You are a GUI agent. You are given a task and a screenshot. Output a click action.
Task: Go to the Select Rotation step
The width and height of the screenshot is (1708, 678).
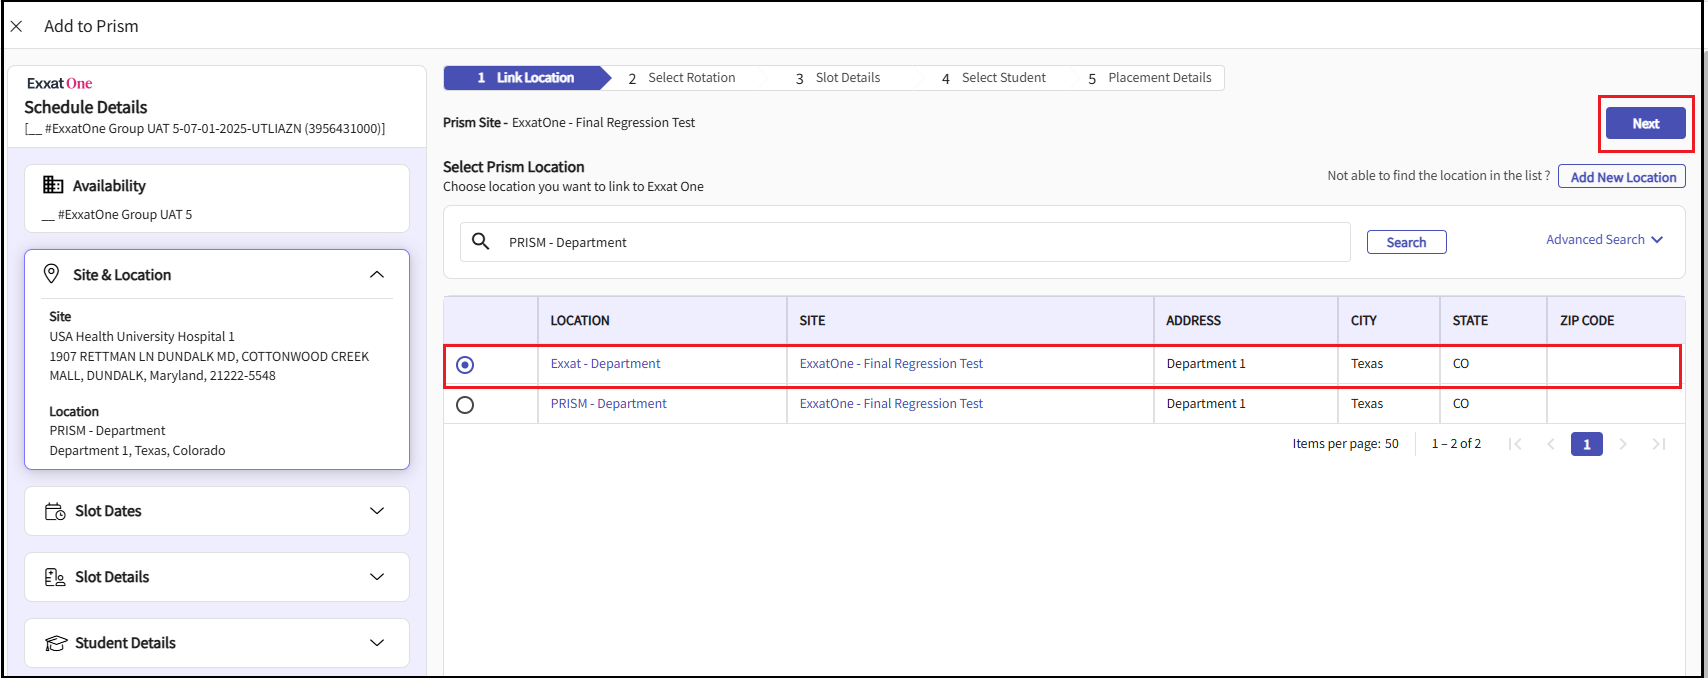pyautogui.click(x=690, y=78)
